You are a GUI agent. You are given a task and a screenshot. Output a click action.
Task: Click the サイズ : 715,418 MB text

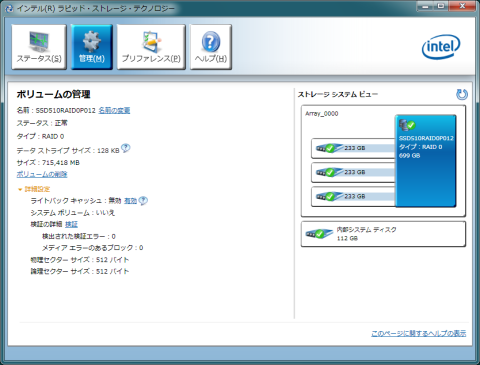[x=48, y=163]
